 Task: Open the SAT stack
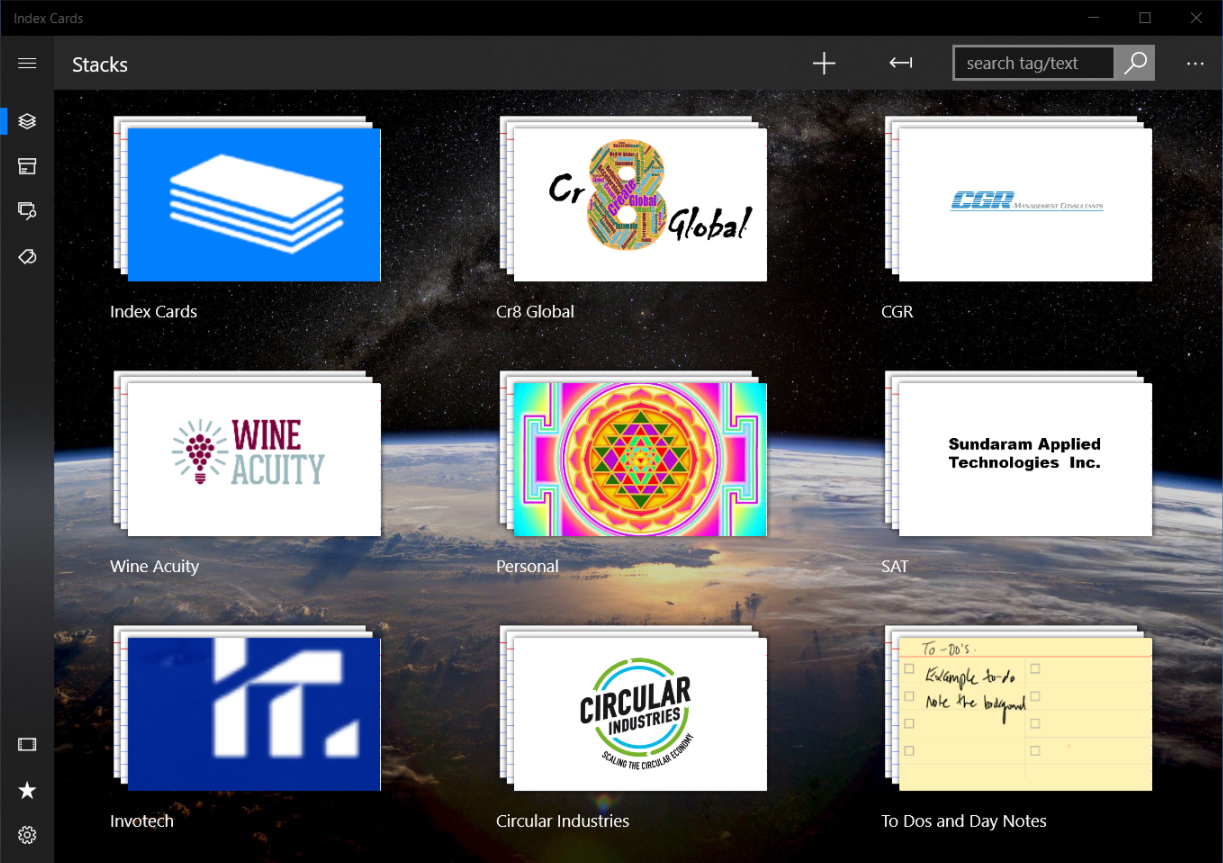click(1023, 458)
